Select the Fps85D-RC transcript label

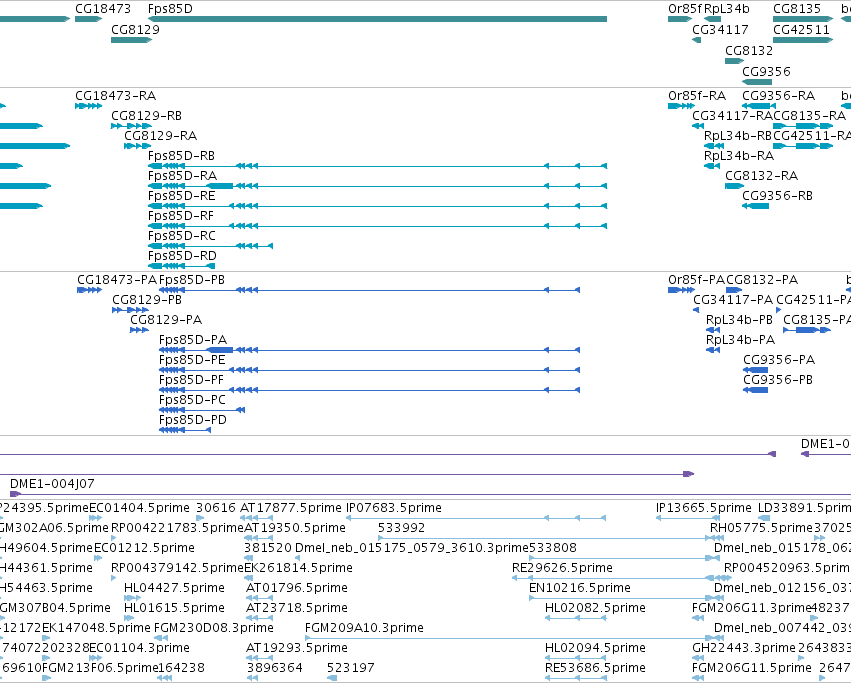click(x=182, y=236)
